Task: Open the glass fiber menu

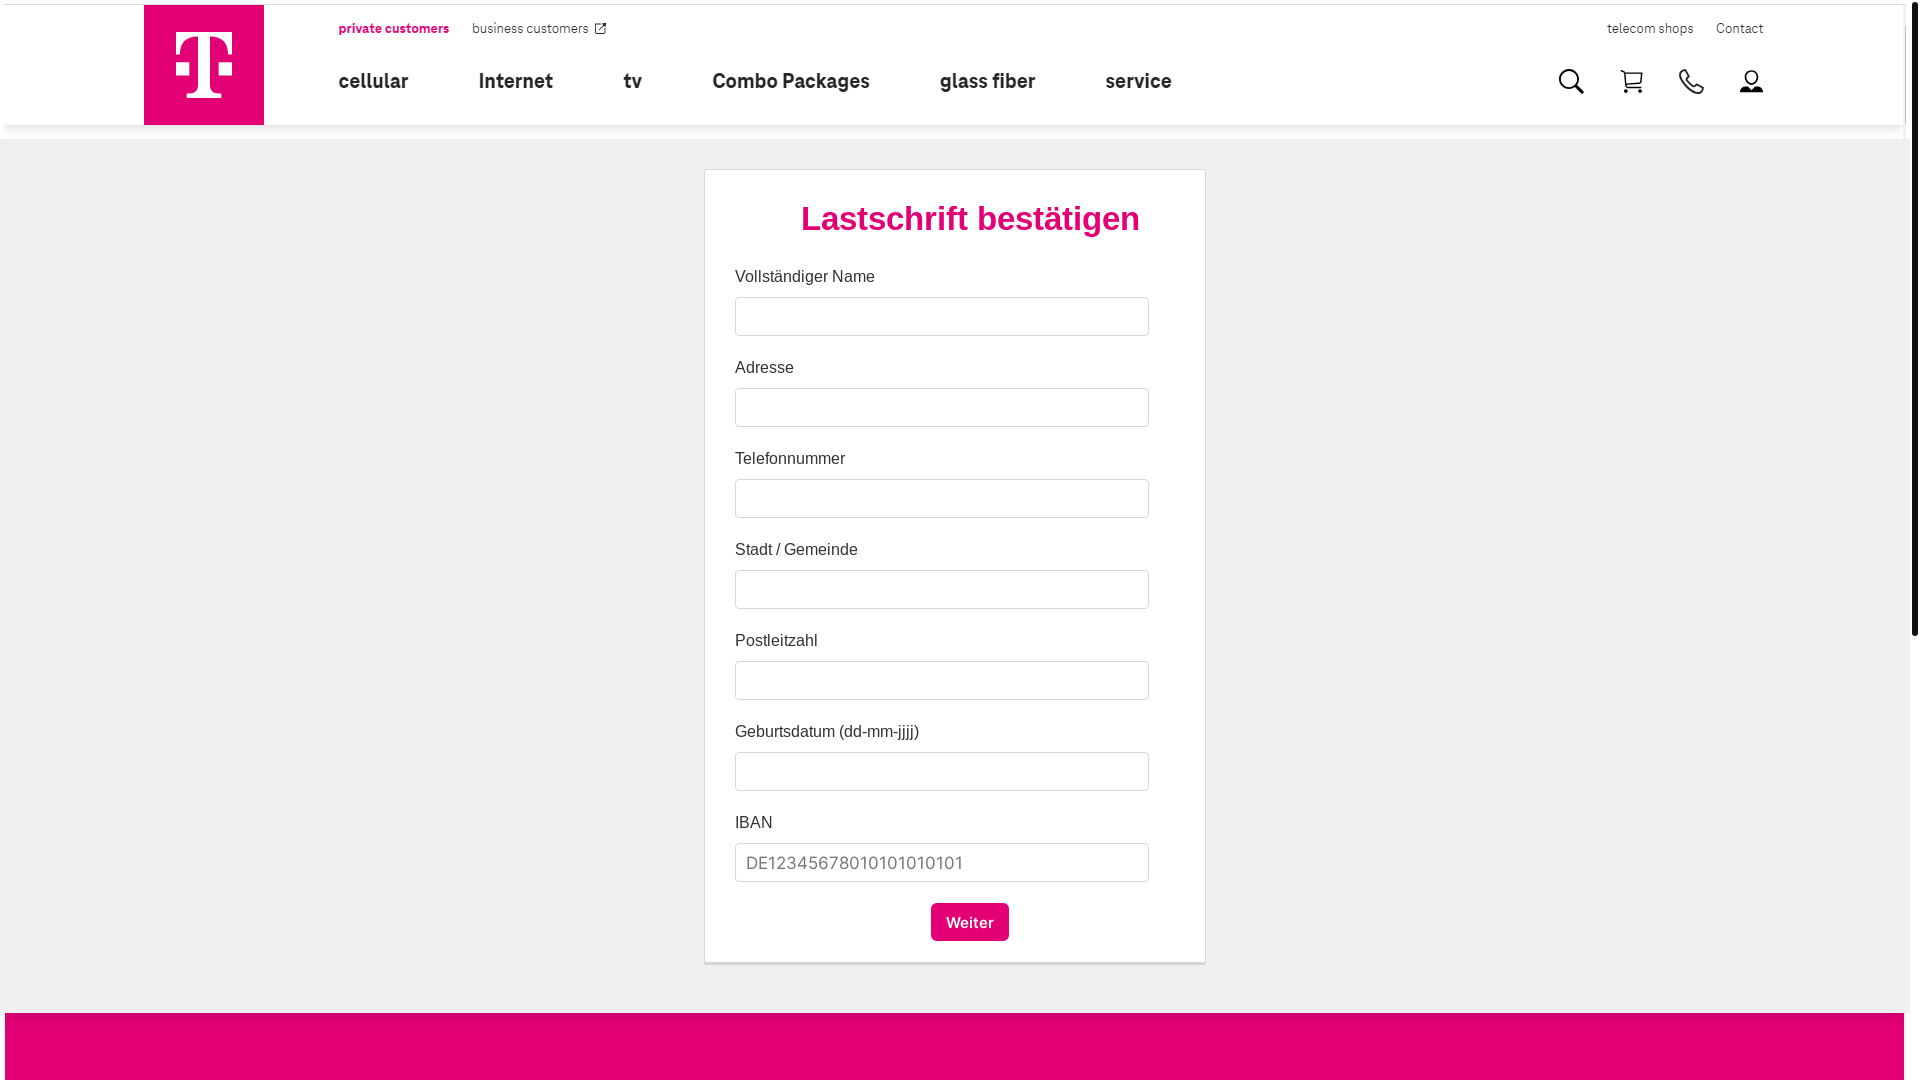Action: [987, 81]
